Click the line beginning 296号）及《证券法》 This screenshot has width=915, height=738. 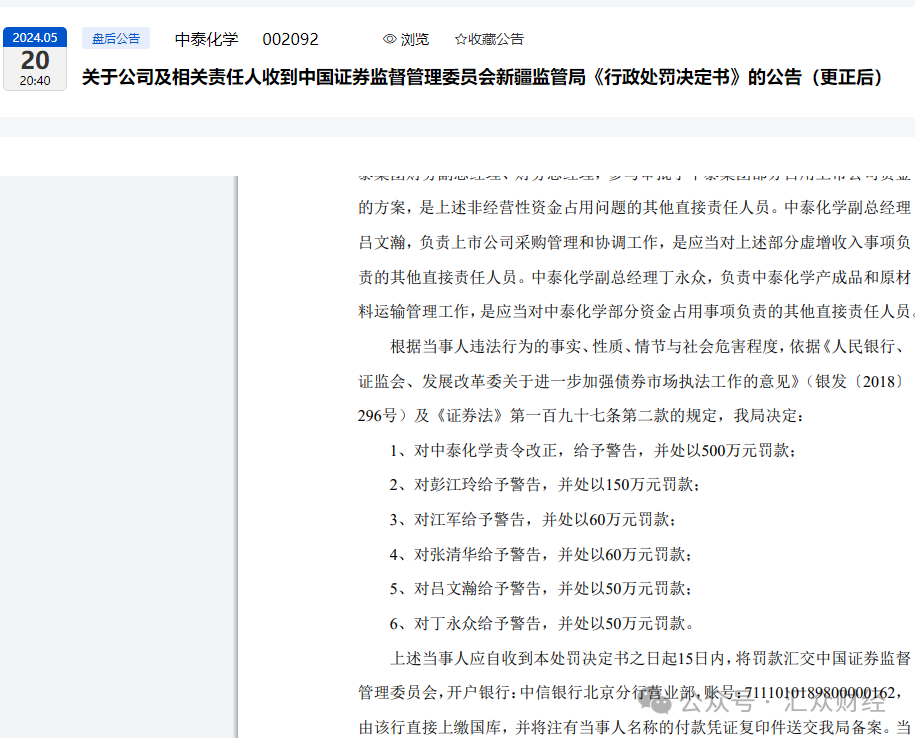581,416
